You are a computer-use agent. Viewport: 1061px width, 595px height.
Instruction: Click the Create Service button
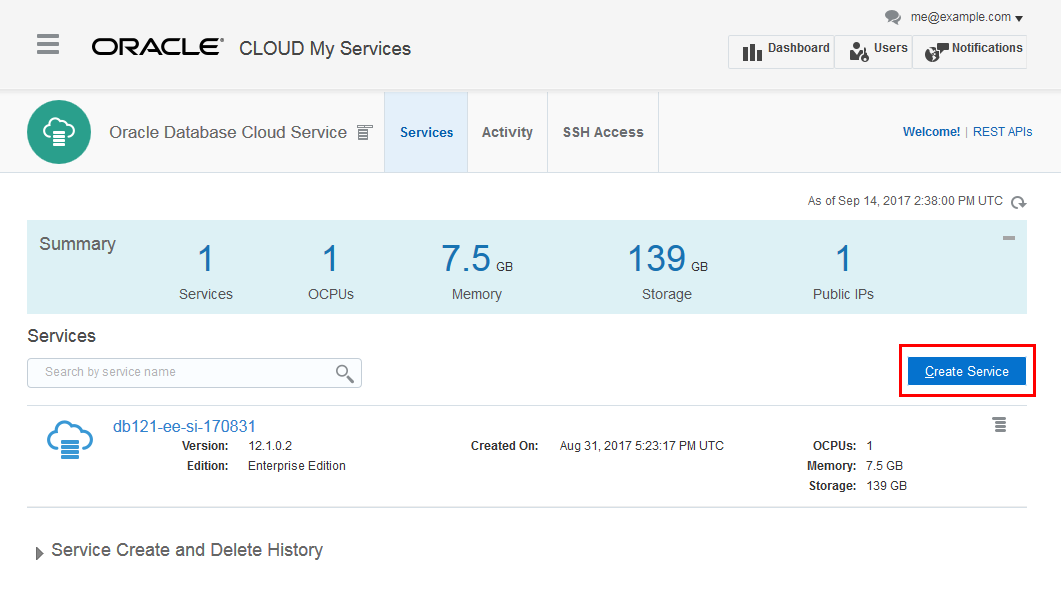[966, 371]
